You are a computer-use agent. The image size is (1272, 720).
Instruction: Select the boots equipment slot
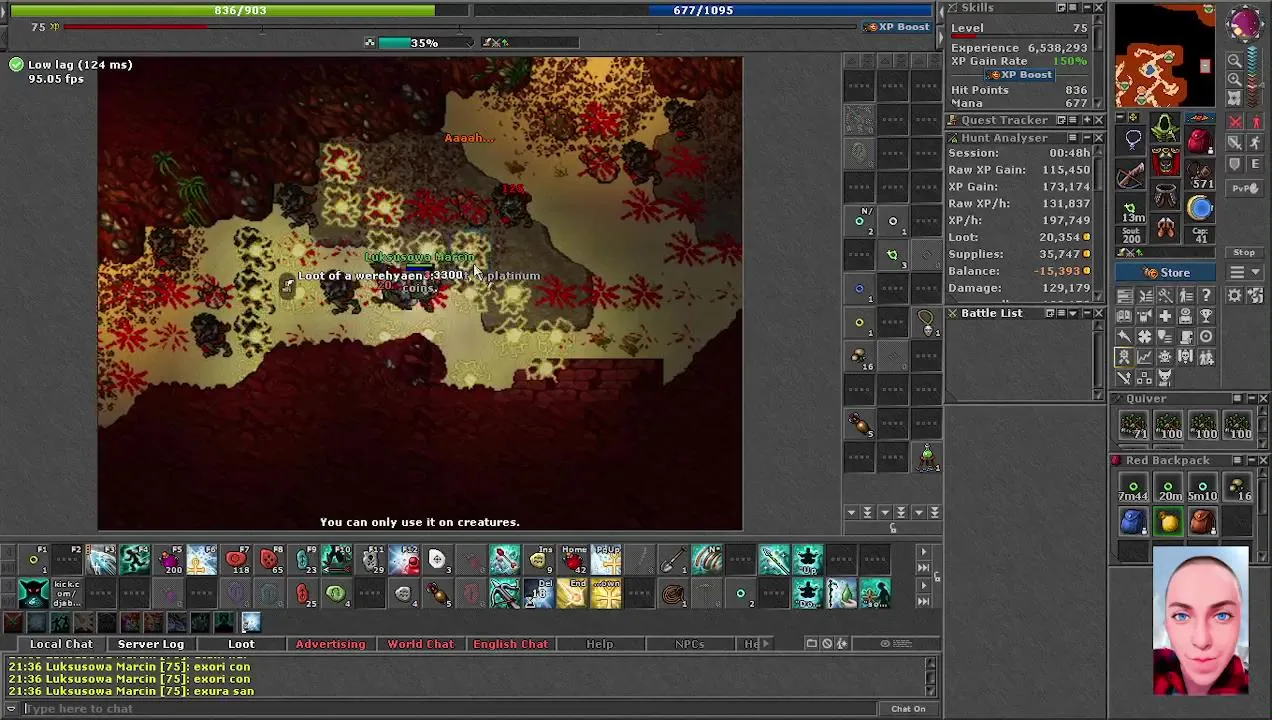[1165, 227]
